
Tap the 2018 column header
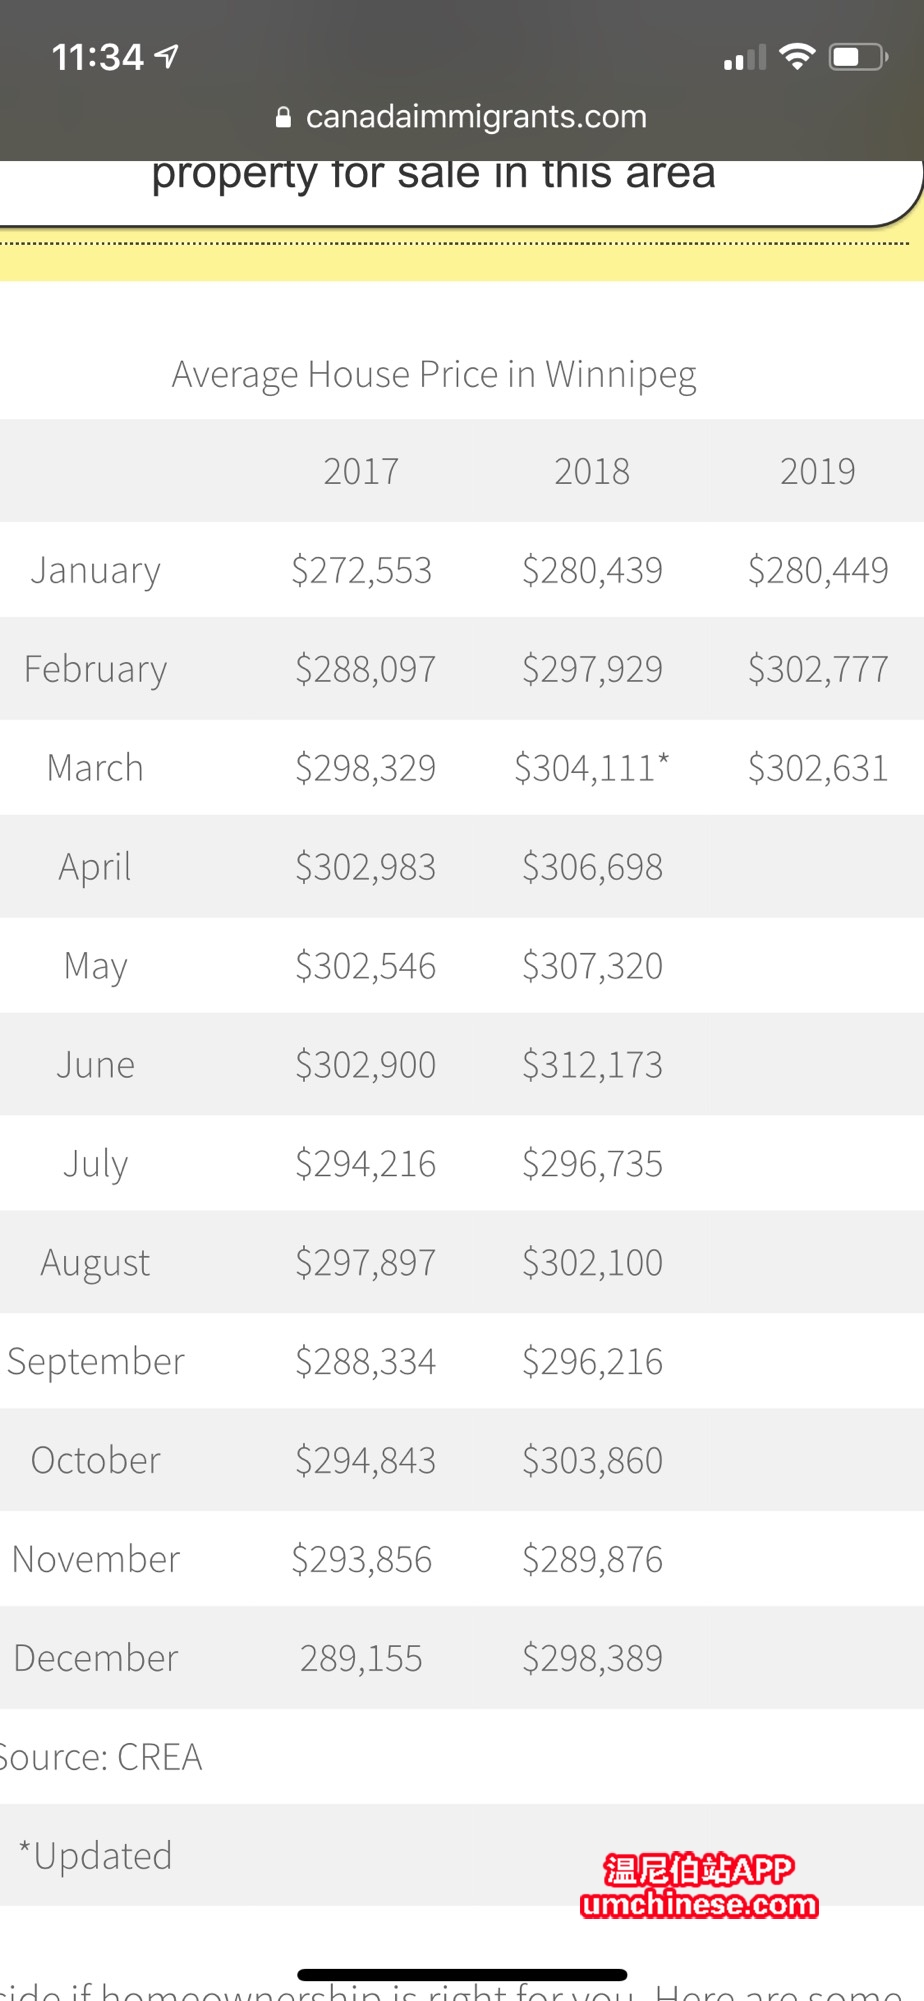click(592, 471)
